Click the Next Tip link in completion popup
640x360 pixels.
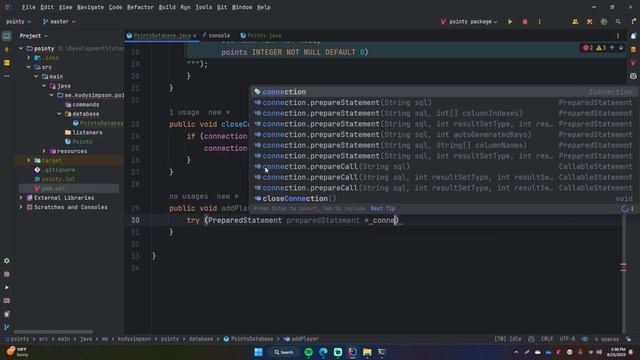pyautogui.click(x=382, y=209)
